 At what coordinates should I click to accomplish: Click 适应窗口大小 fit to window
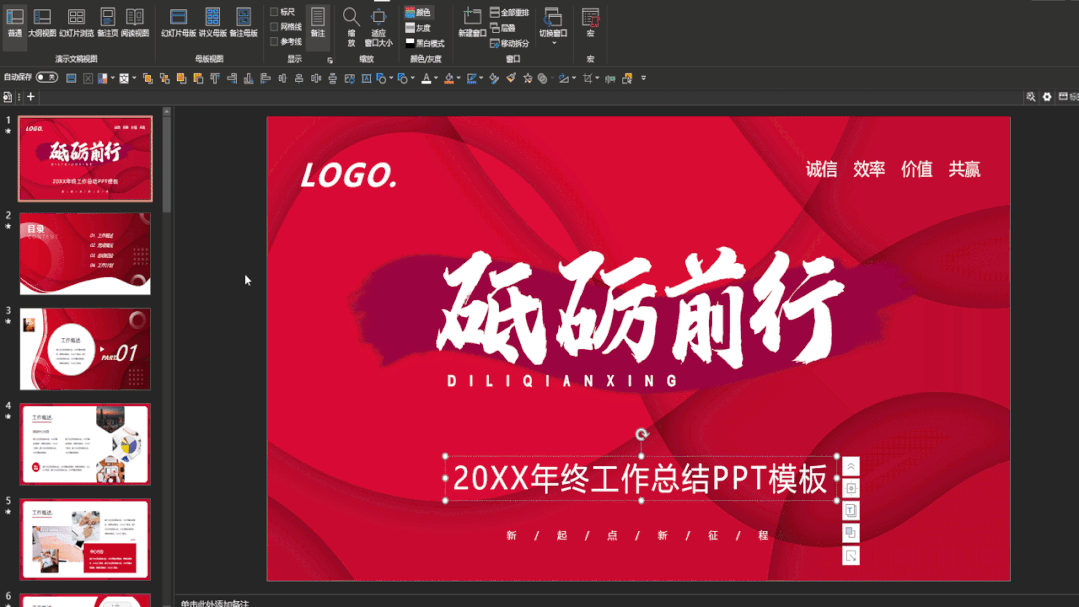[x=378, y=26]
